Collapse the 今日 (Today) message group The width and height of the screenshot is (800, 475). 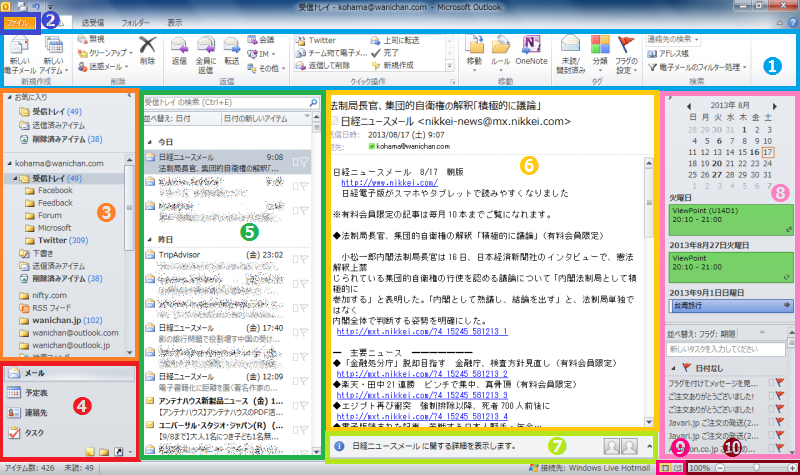(149, 142)
